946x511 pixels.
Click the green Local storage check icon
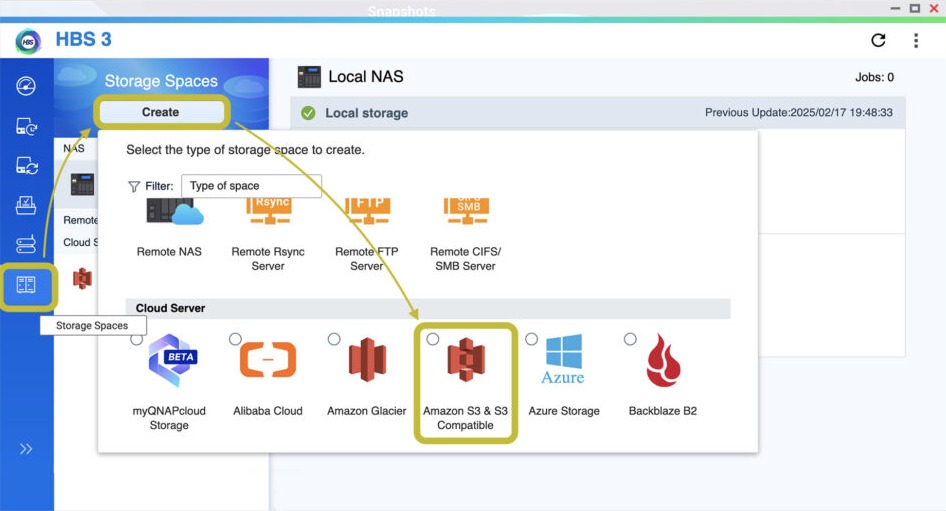(308, 113)
